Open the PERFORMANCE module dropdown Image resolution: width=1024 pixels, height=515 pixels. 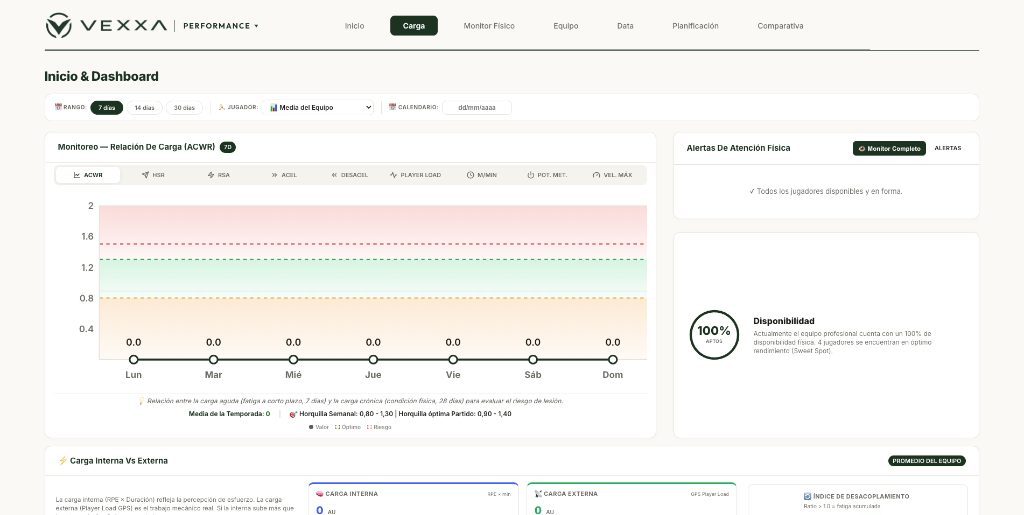click(x=221, y=26)
